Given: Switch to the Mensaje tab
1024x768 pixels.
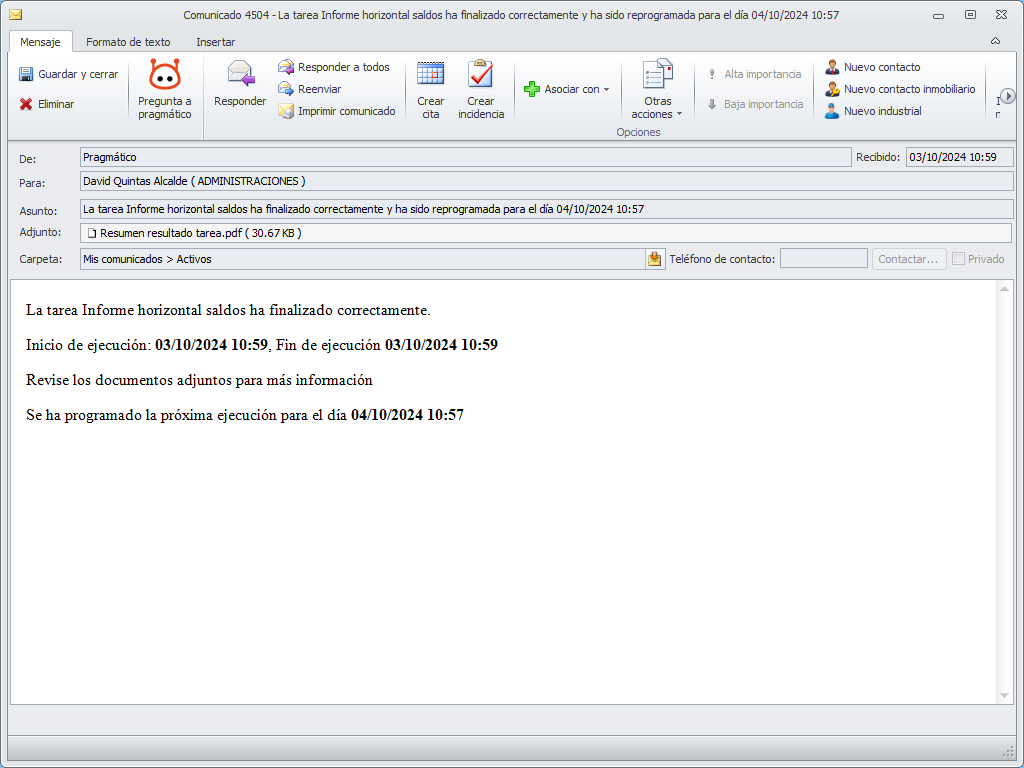Looking at the screenshot, I should 40,42.
